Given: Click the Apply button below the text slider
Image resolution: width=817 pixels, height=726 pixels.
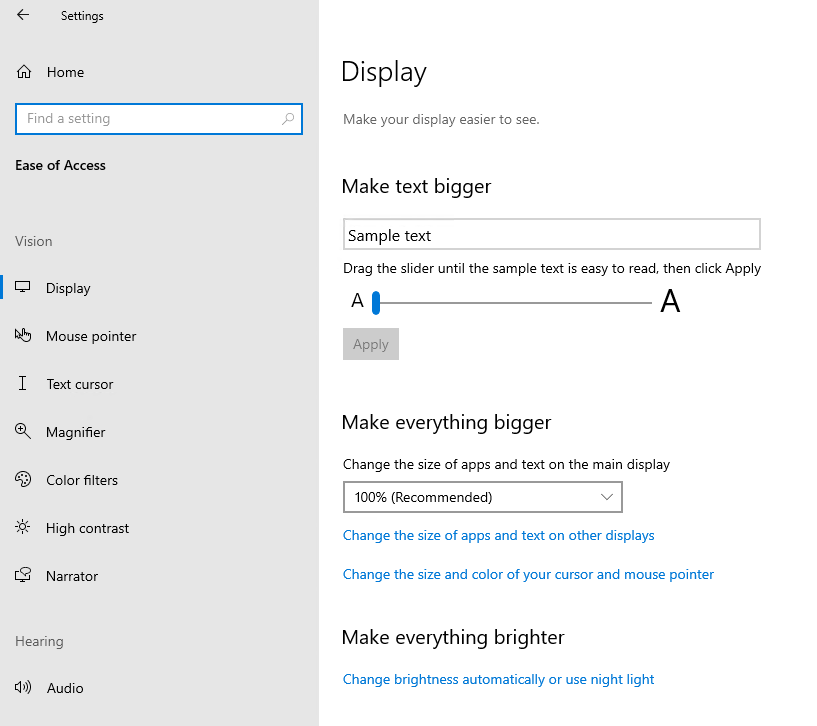Looking at the screenshot, I should (370, 344).
